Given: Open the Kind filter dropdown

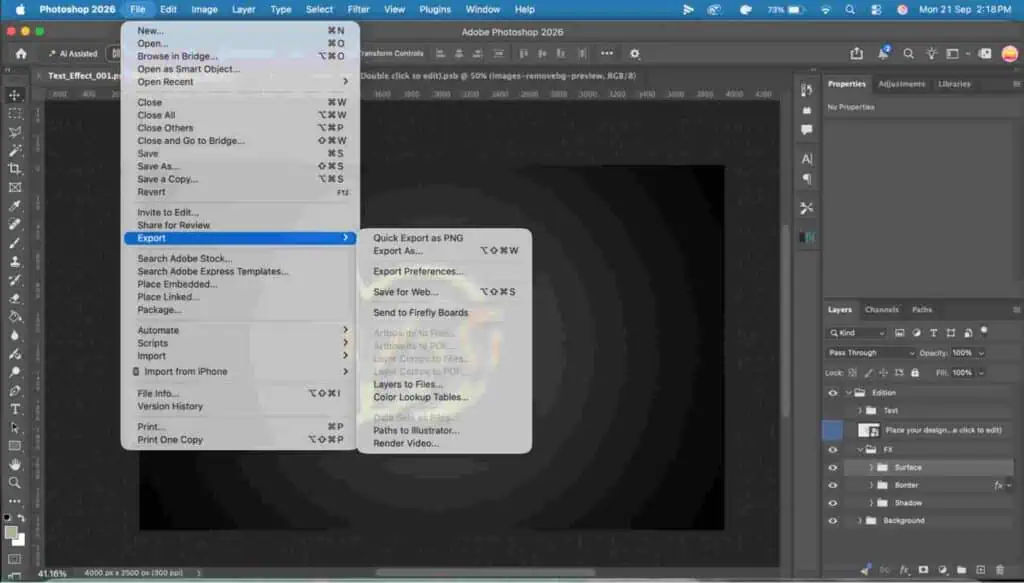Looking at the screenshot, I should [856, 333].
